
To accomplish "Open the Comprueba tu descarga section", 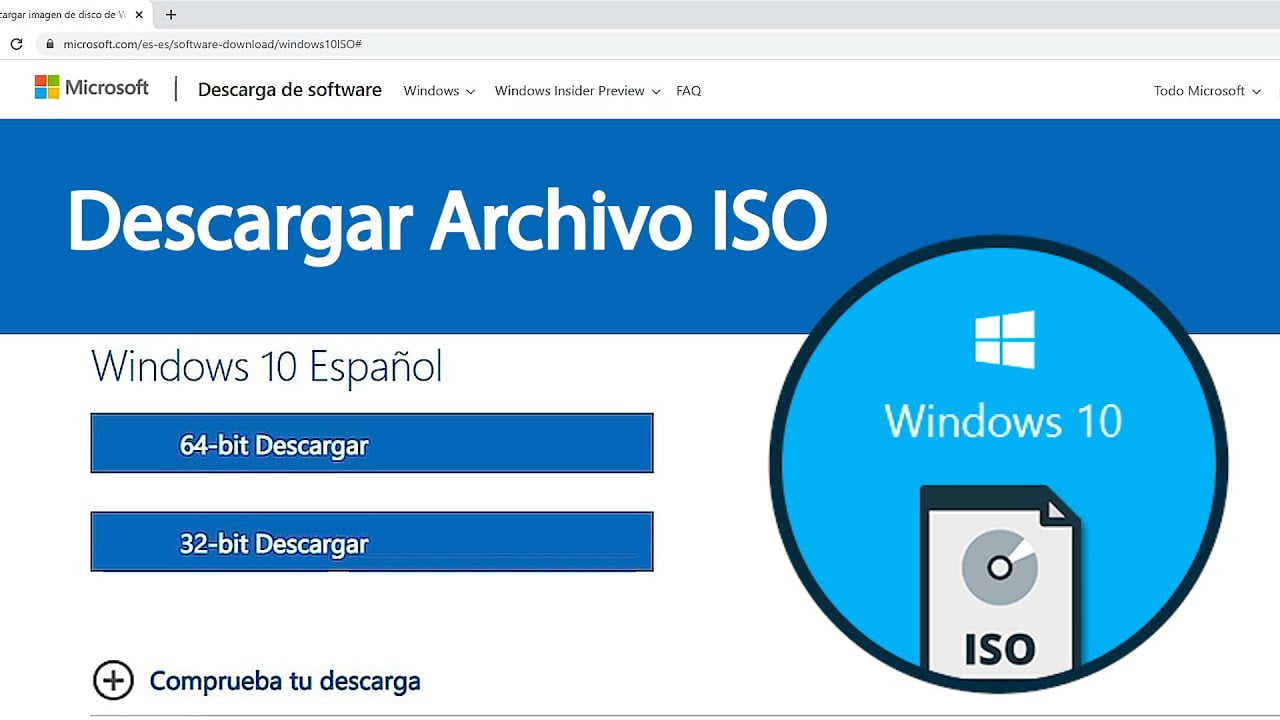I will 284,680.
